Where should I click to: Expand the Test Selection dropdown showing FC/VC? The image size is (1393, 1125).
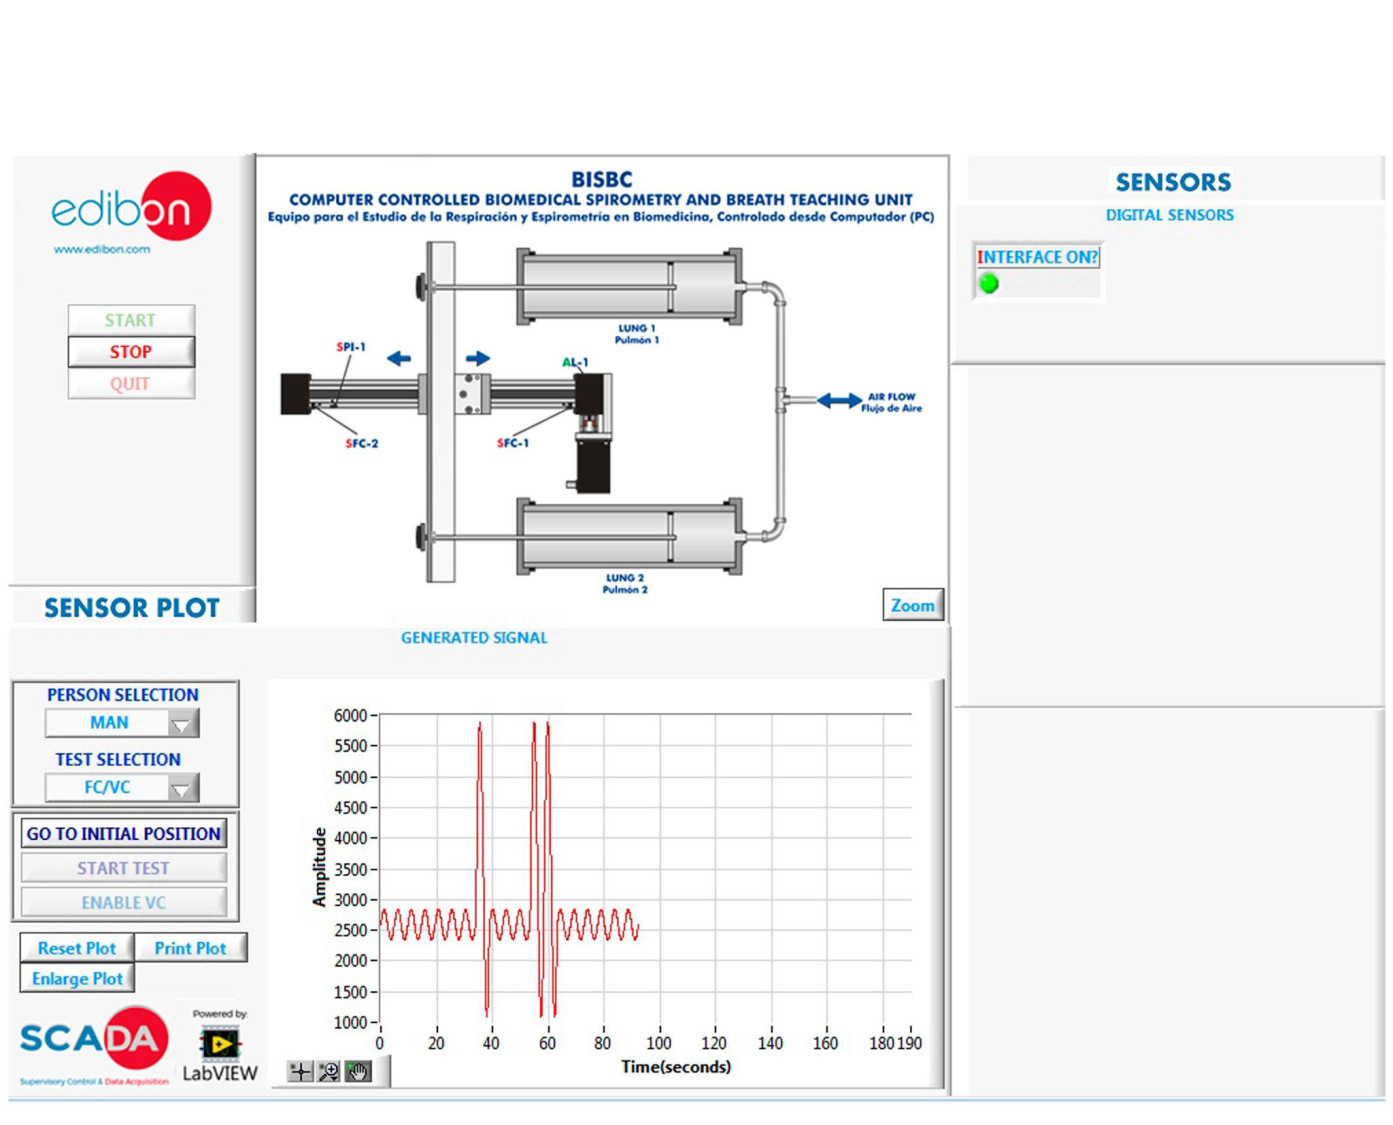(107, 788)
